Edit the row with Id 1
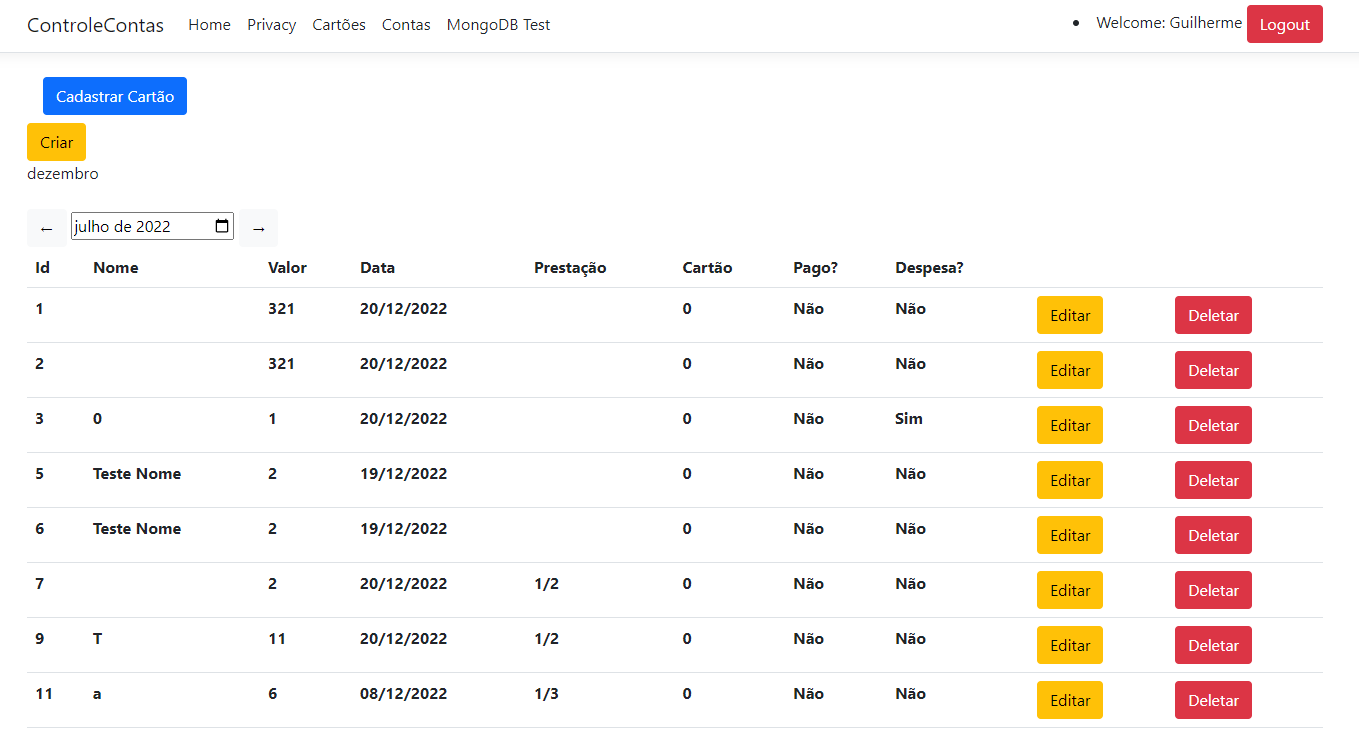The image size is (1359, 747). click(1070, 315)
